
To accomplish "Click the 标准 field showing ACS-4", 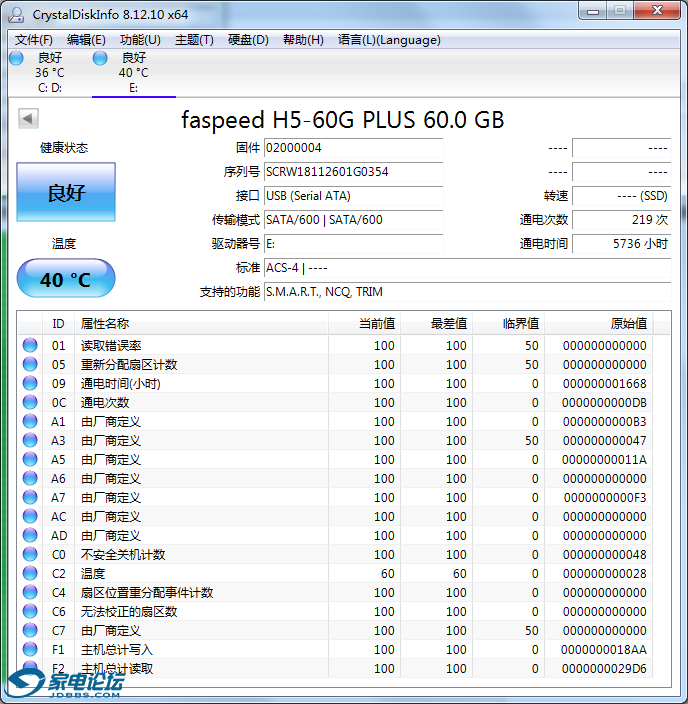I will 467,268.
